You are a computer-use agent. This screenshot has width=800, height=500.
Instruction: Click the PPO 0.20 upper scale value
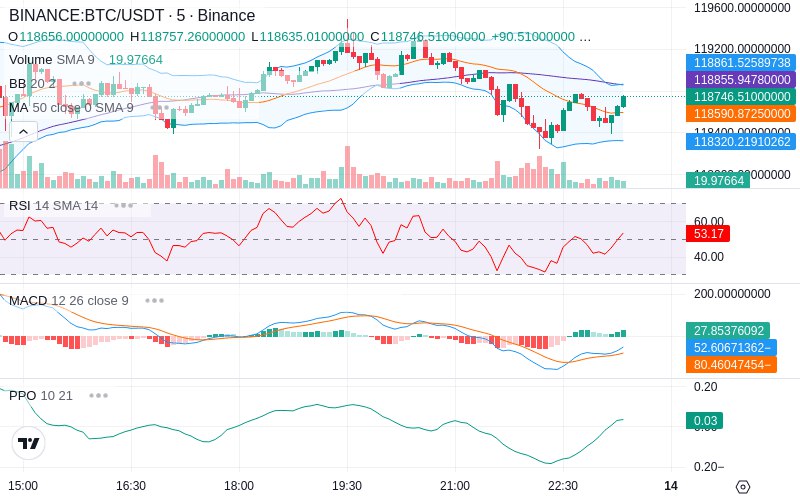coord(705,387)
